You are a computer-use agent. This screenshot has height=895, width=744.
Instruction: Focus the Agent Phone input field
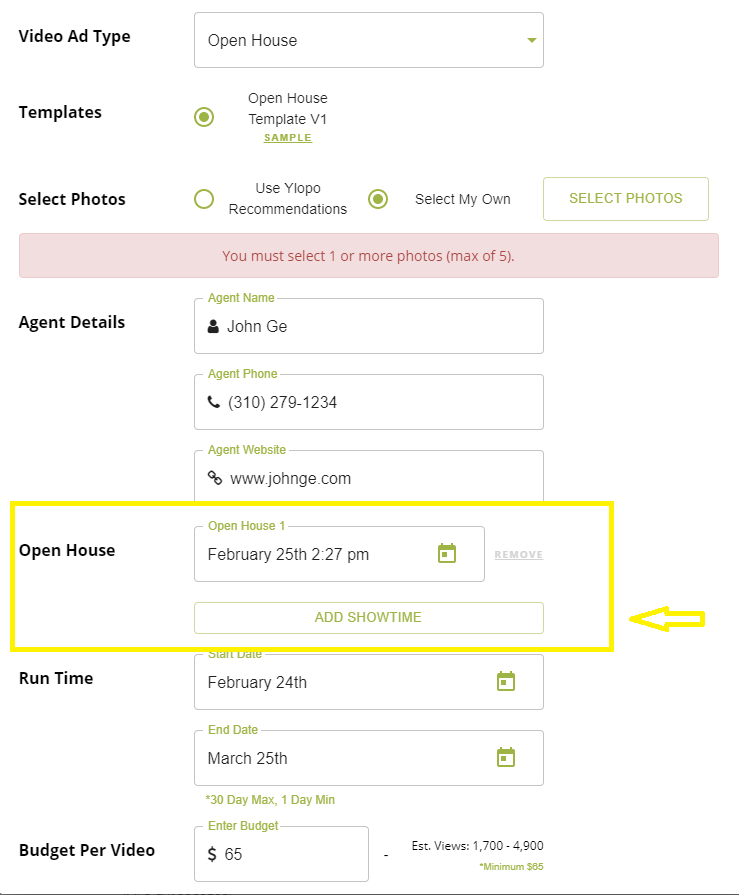point(380,402)
